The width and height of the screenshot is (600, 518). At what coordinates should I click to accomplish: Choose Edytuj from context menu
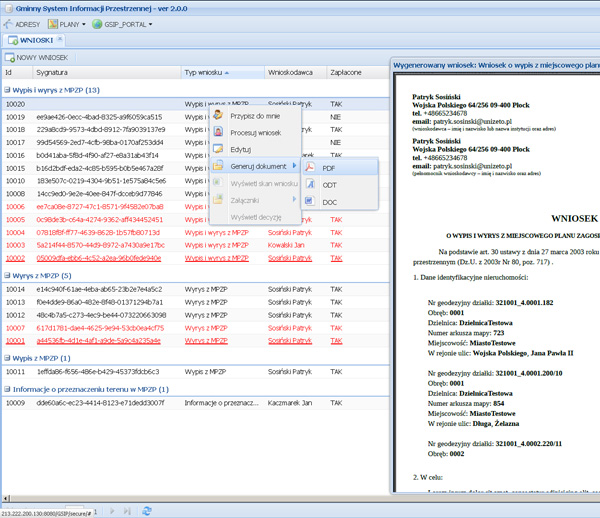(x=256, y=149)
